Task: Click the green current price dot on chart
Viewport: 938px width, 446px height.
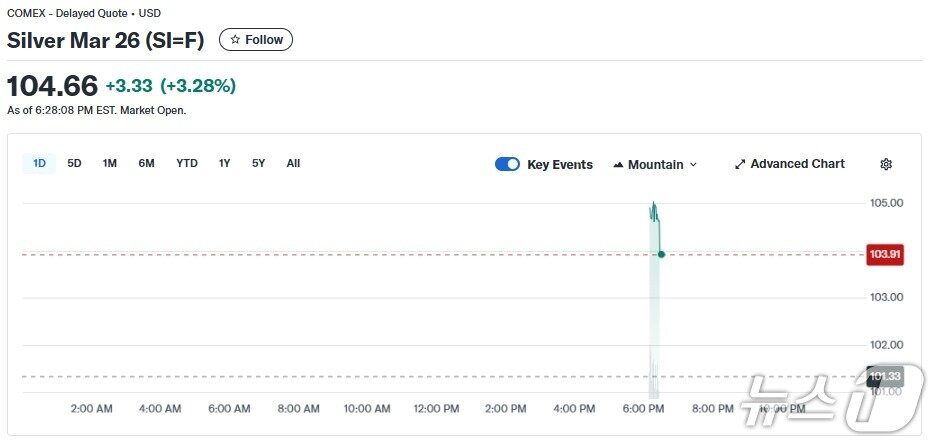Action: 661,254
